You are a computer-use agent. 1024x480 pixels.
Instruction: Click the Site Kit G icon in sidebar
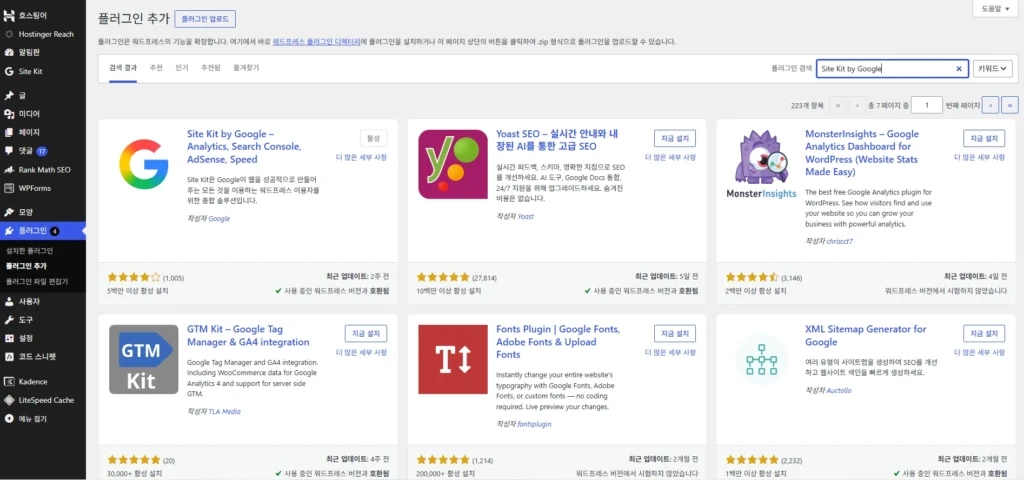(x=8, y=71)
